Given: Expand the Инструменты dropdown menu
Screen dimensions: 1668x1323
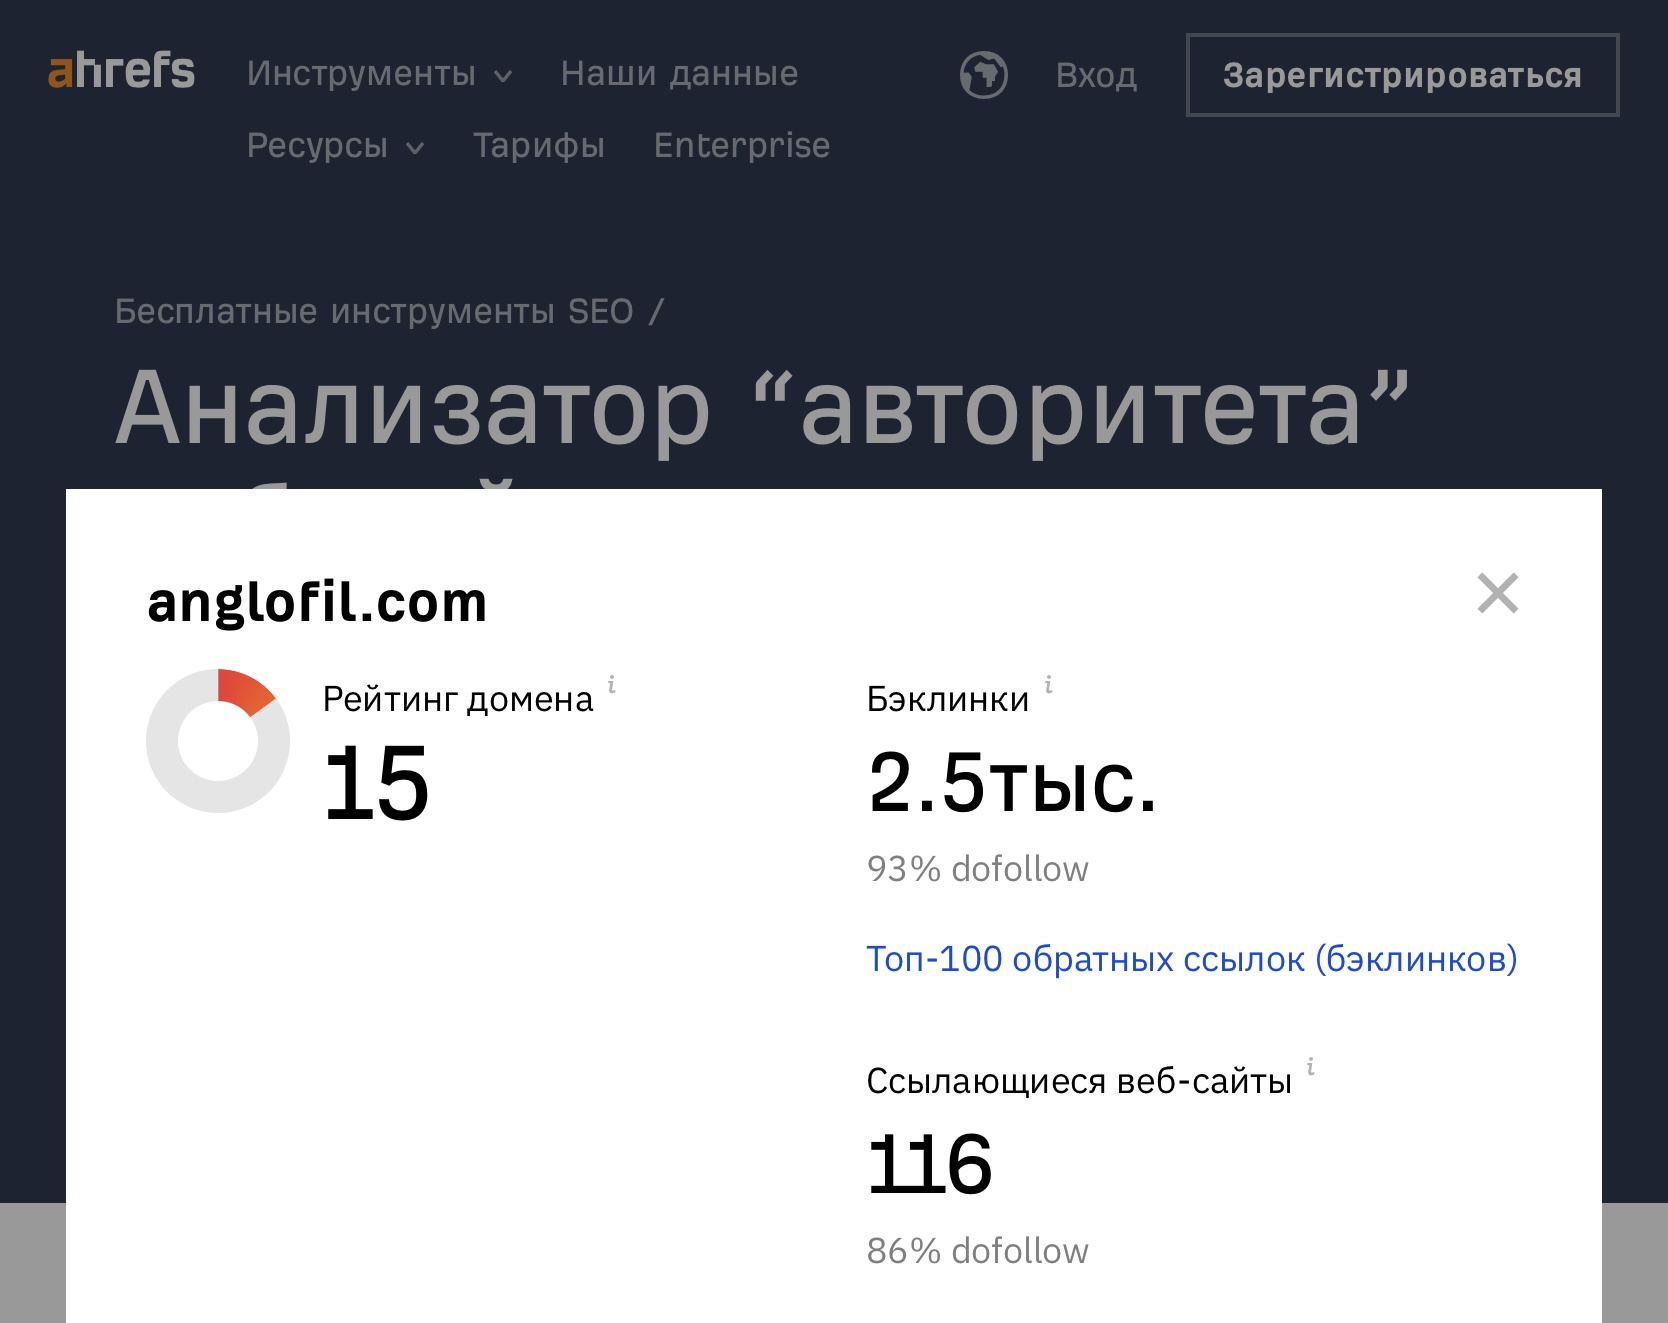Looking at the screenshot, I should point(380,74).
